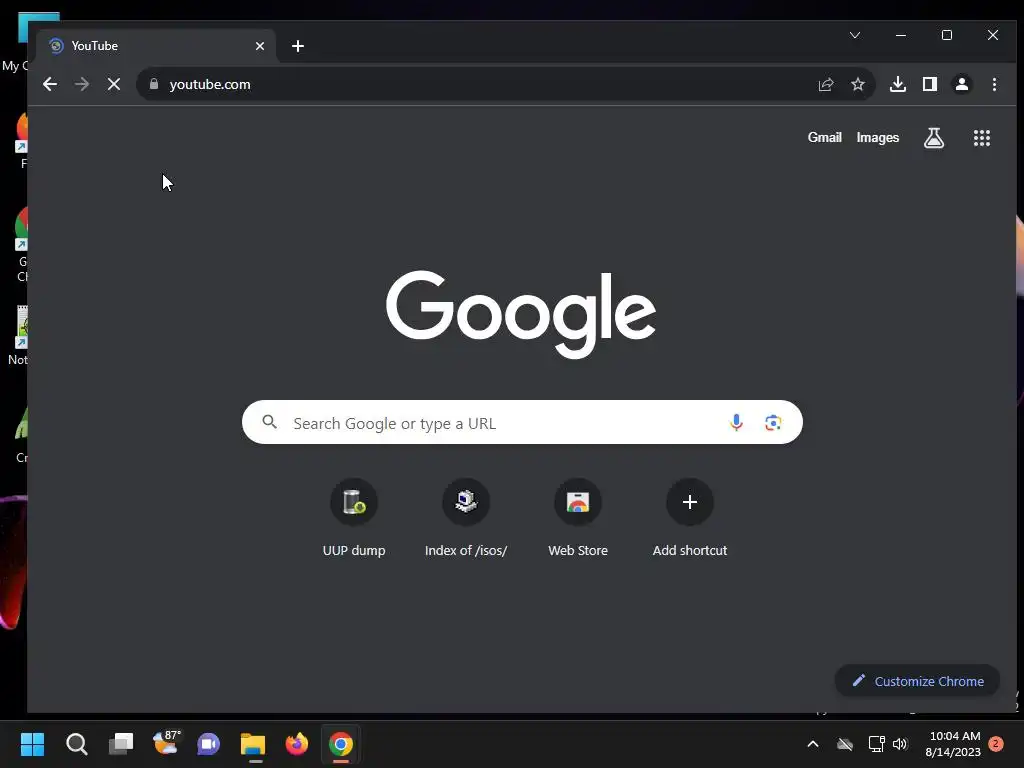Start voice search with the microphone
This screenshot has height=768, width=1024.
[736, 423]
